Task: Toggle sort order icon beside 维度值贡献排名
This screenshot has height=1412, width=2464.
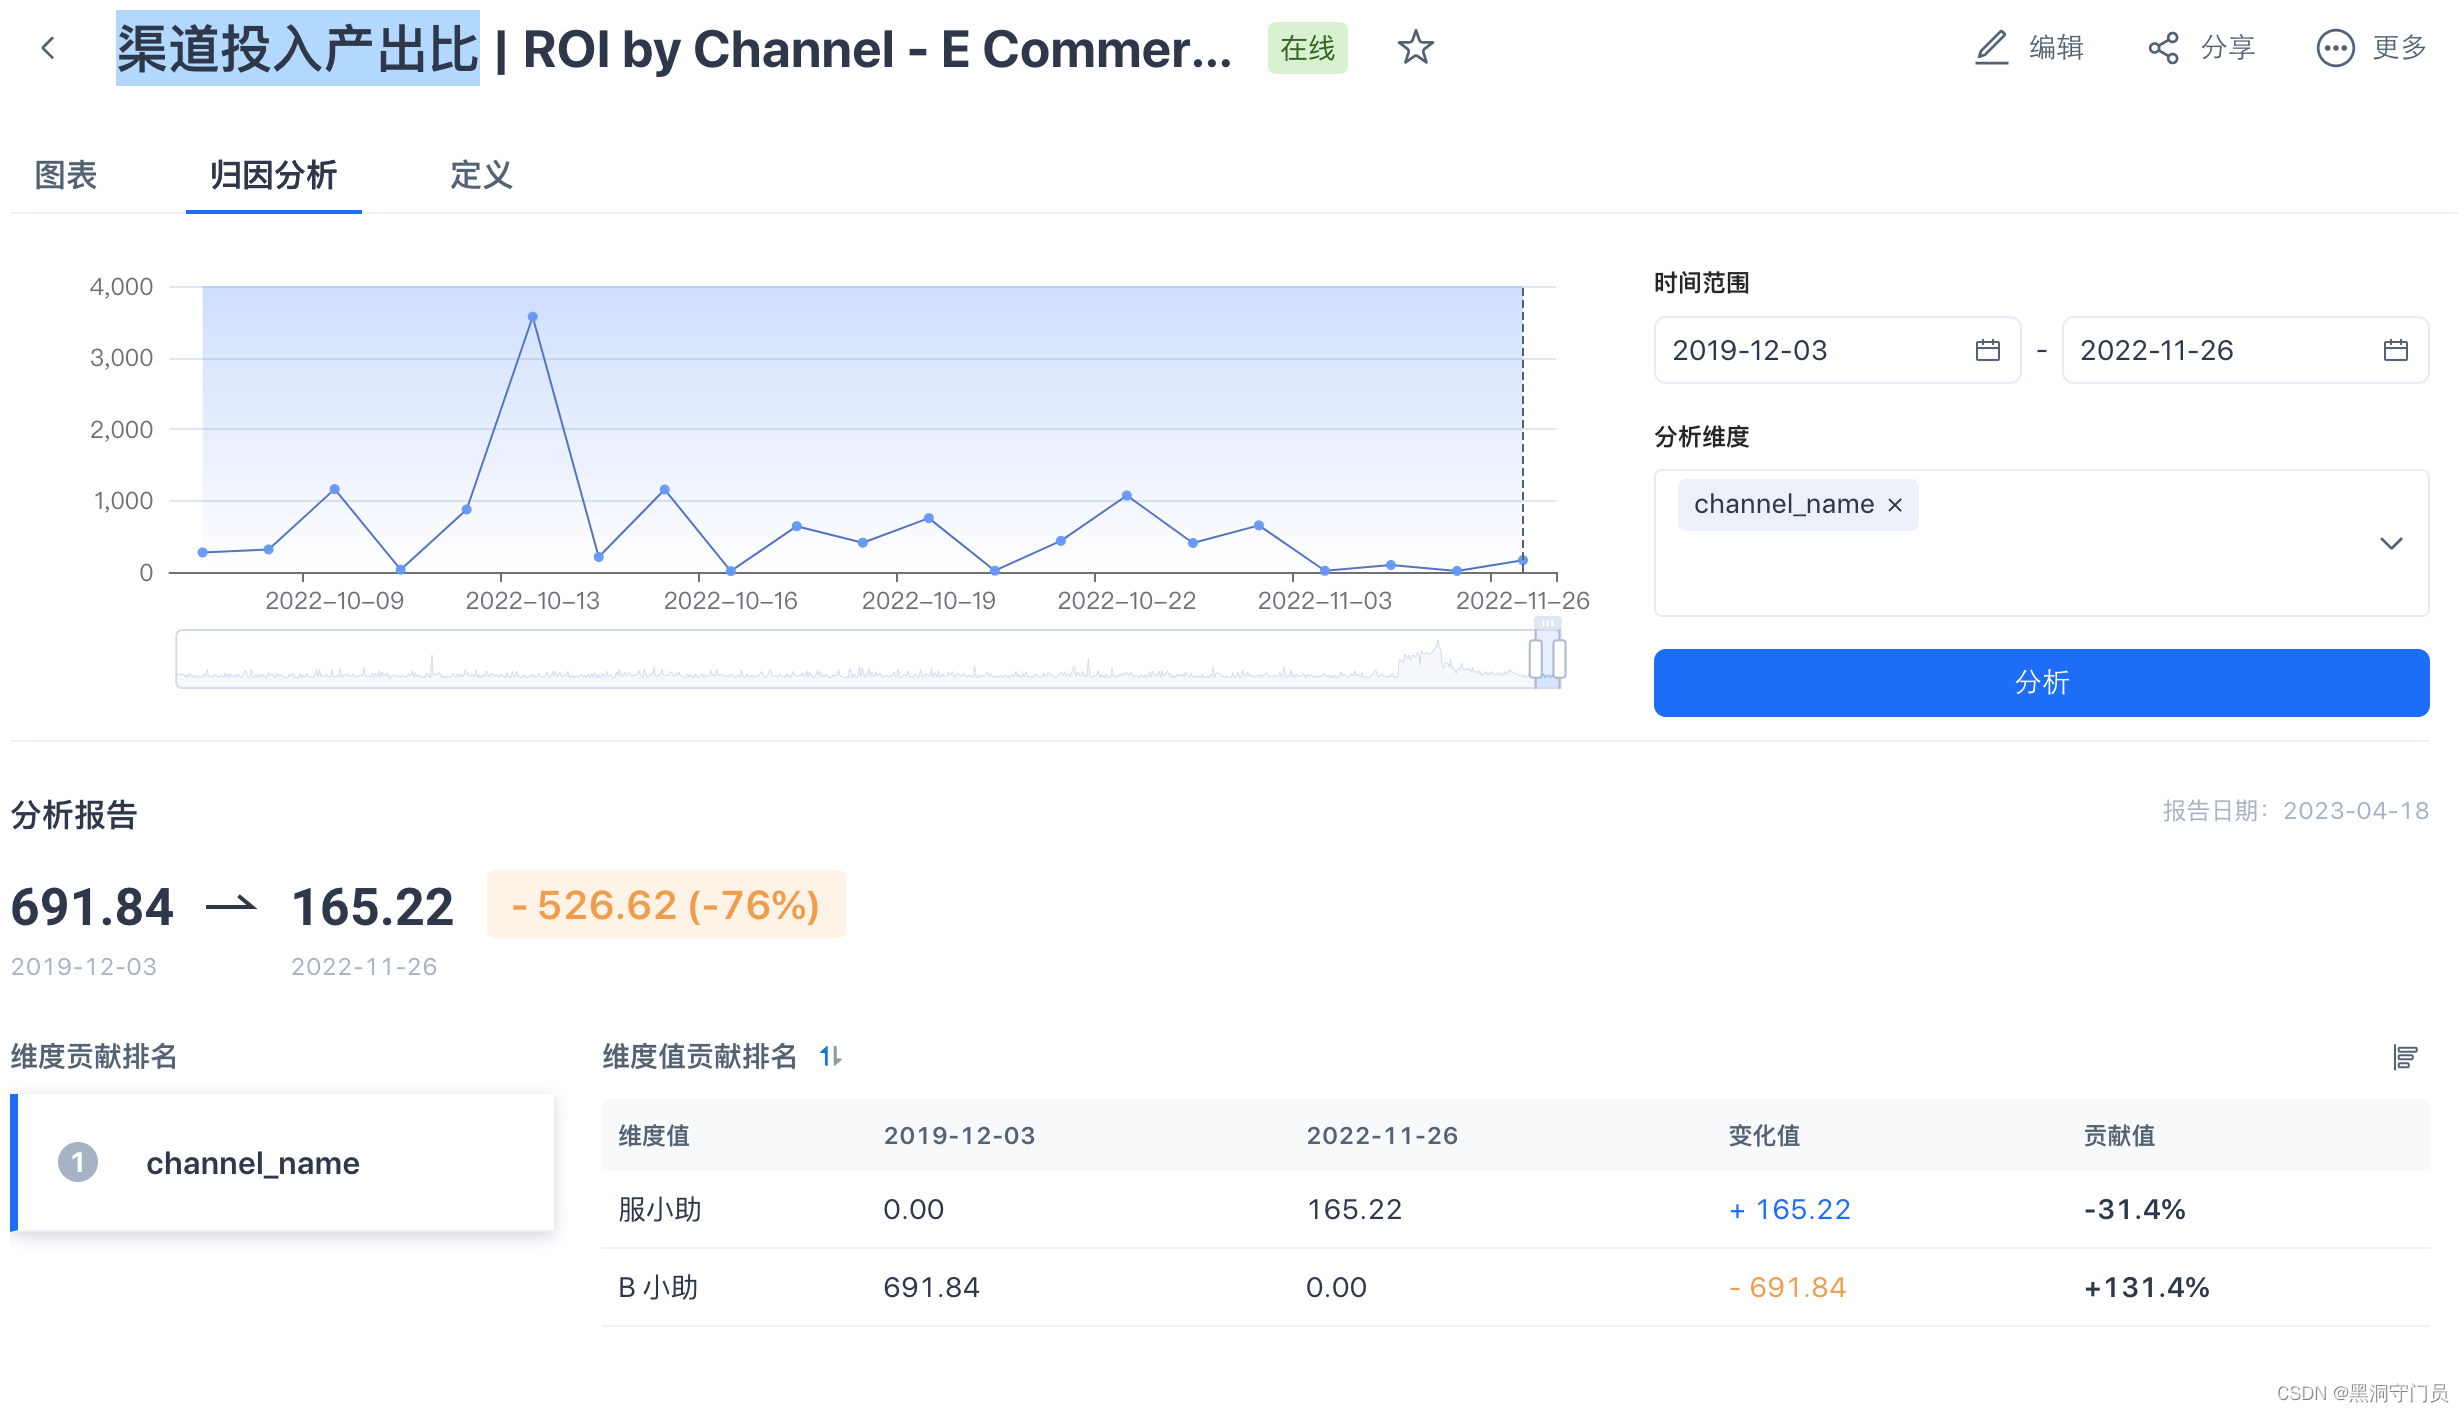Action: [831, 1056]
